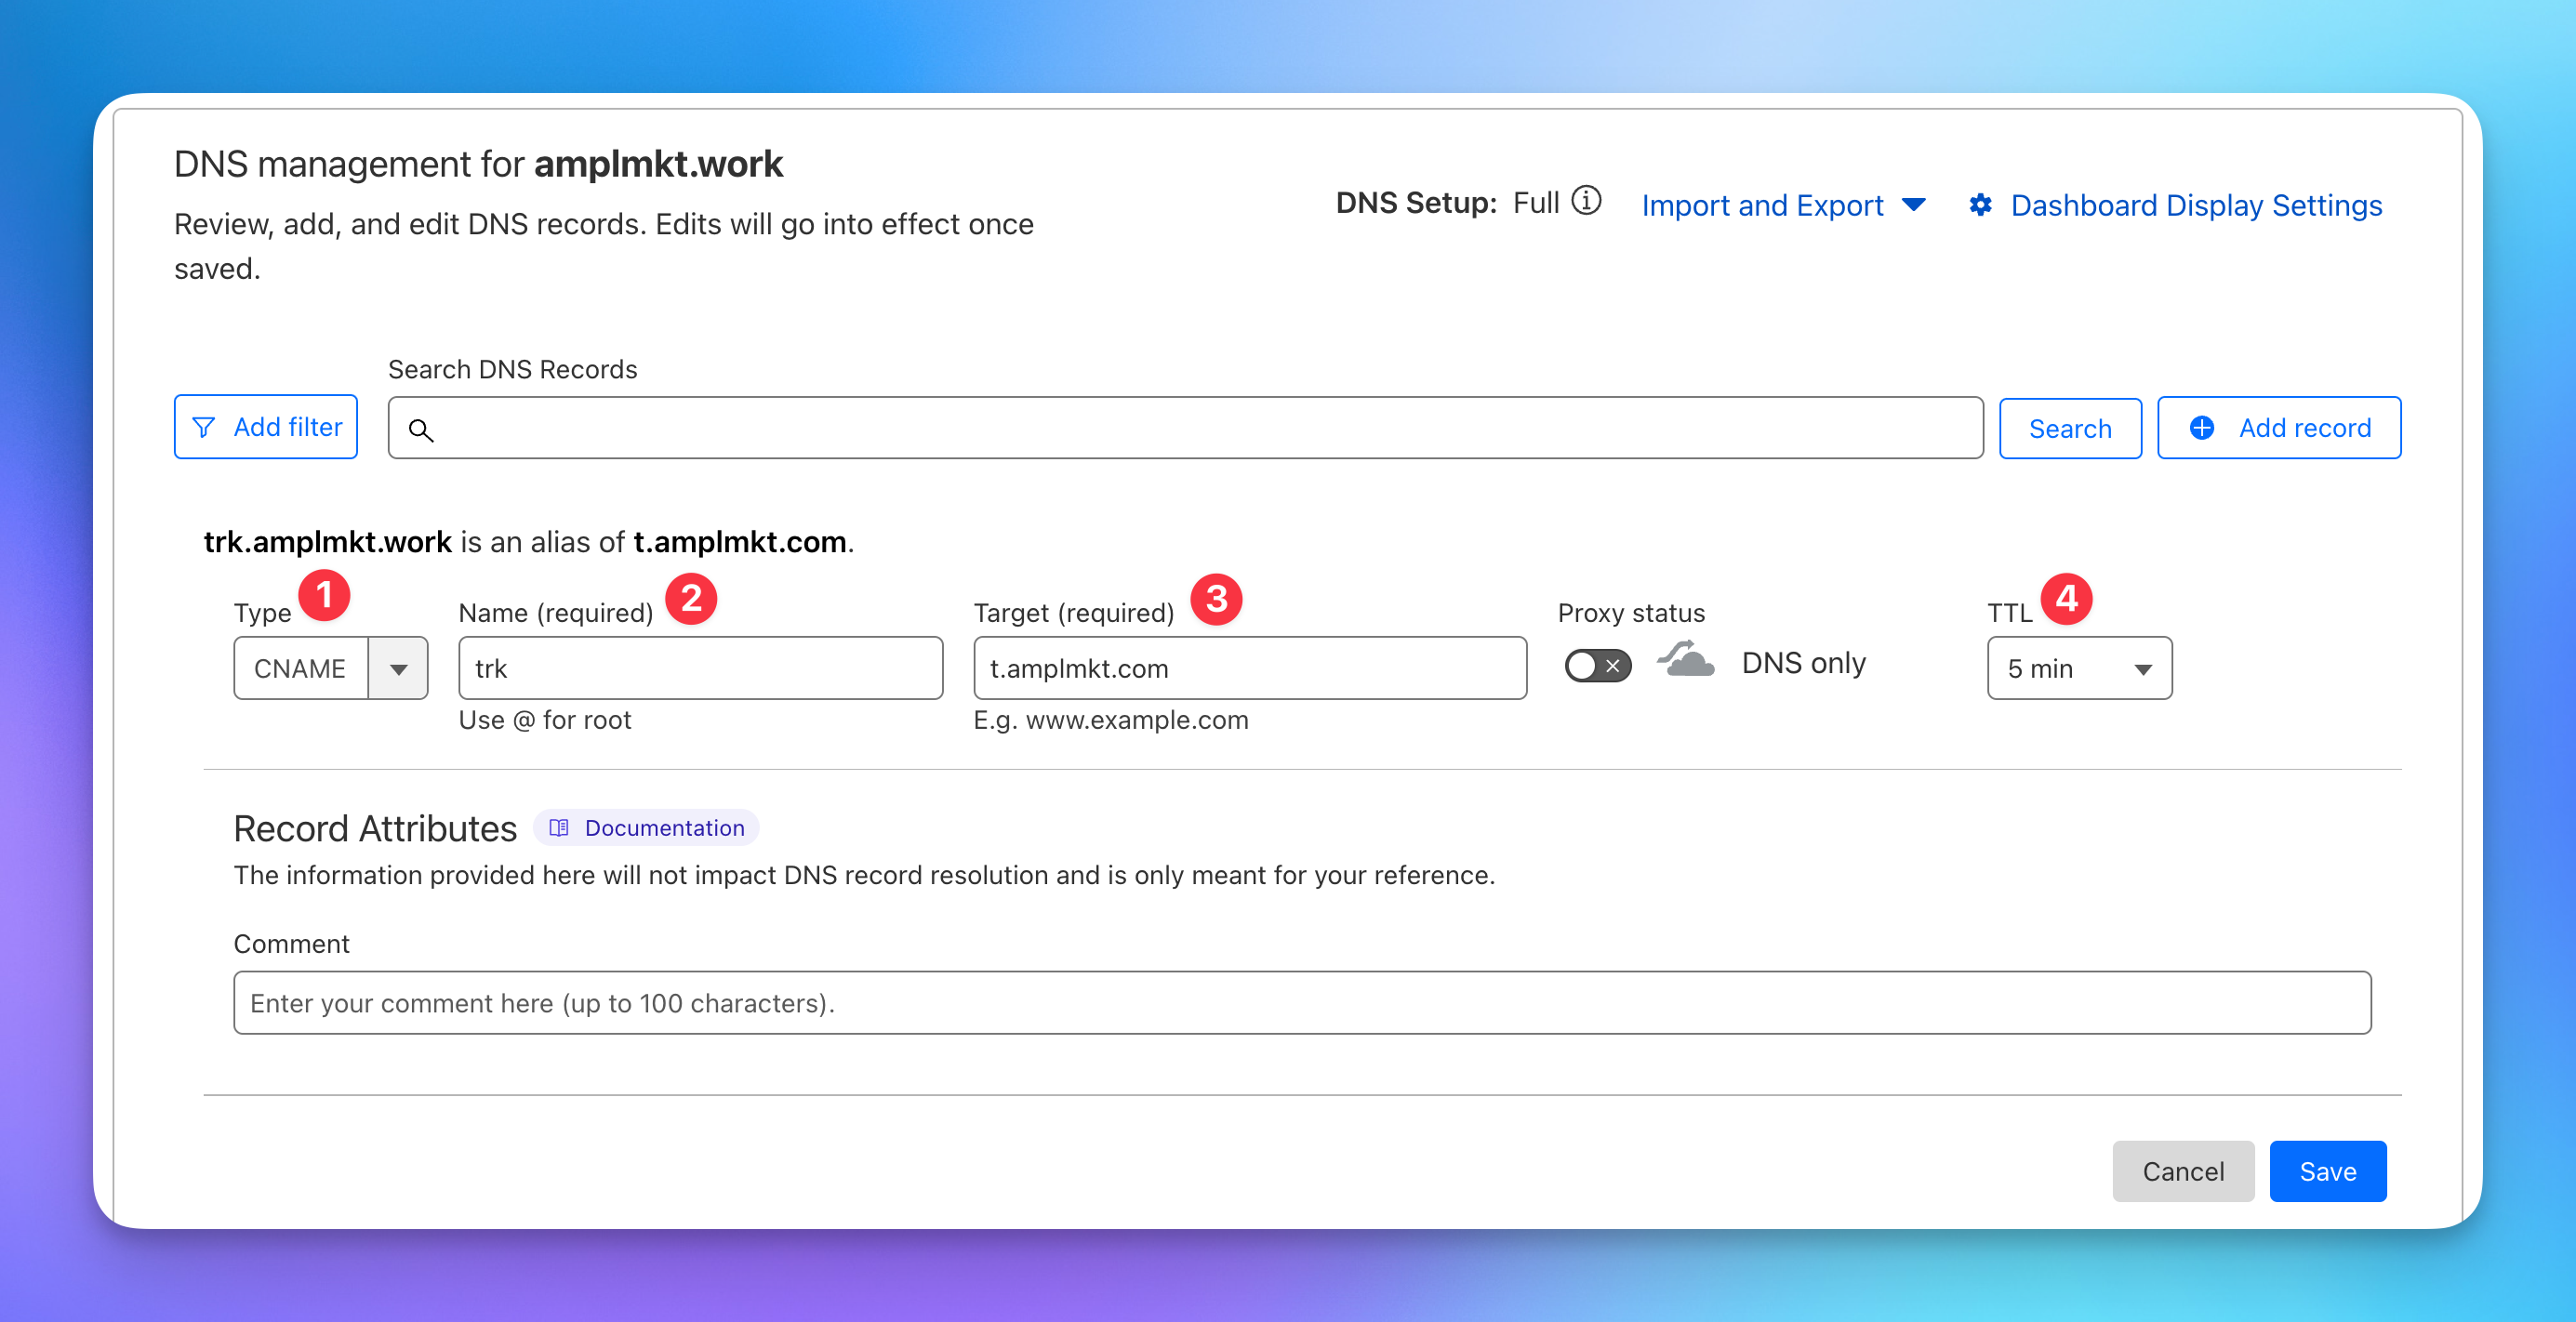Click the magnifier icon in search field
The height and width of the screenshot is (1322, 2576).
click(x=421, y=430)
